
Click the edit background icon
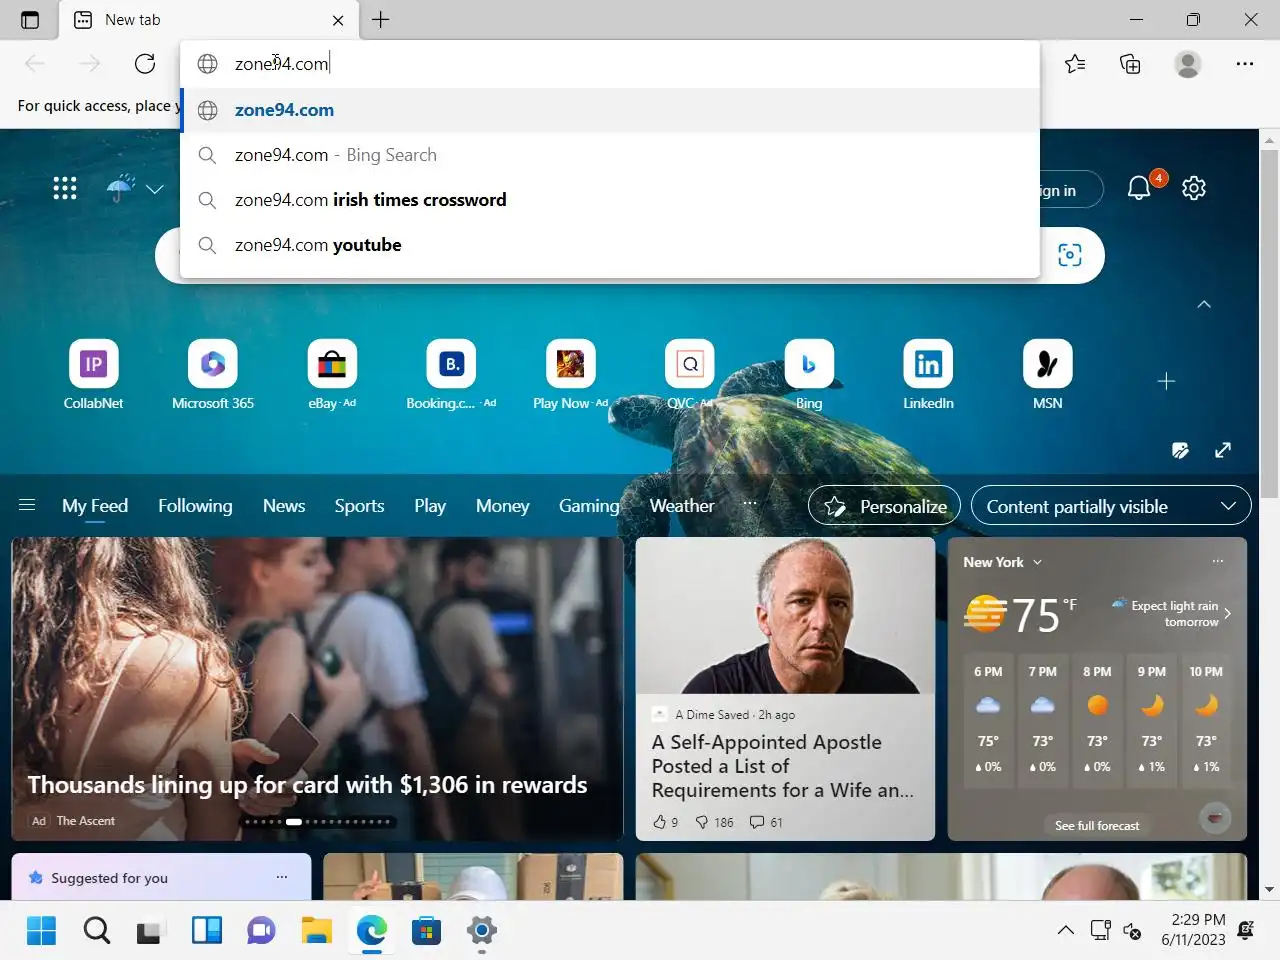click(x=1181, y=450)
